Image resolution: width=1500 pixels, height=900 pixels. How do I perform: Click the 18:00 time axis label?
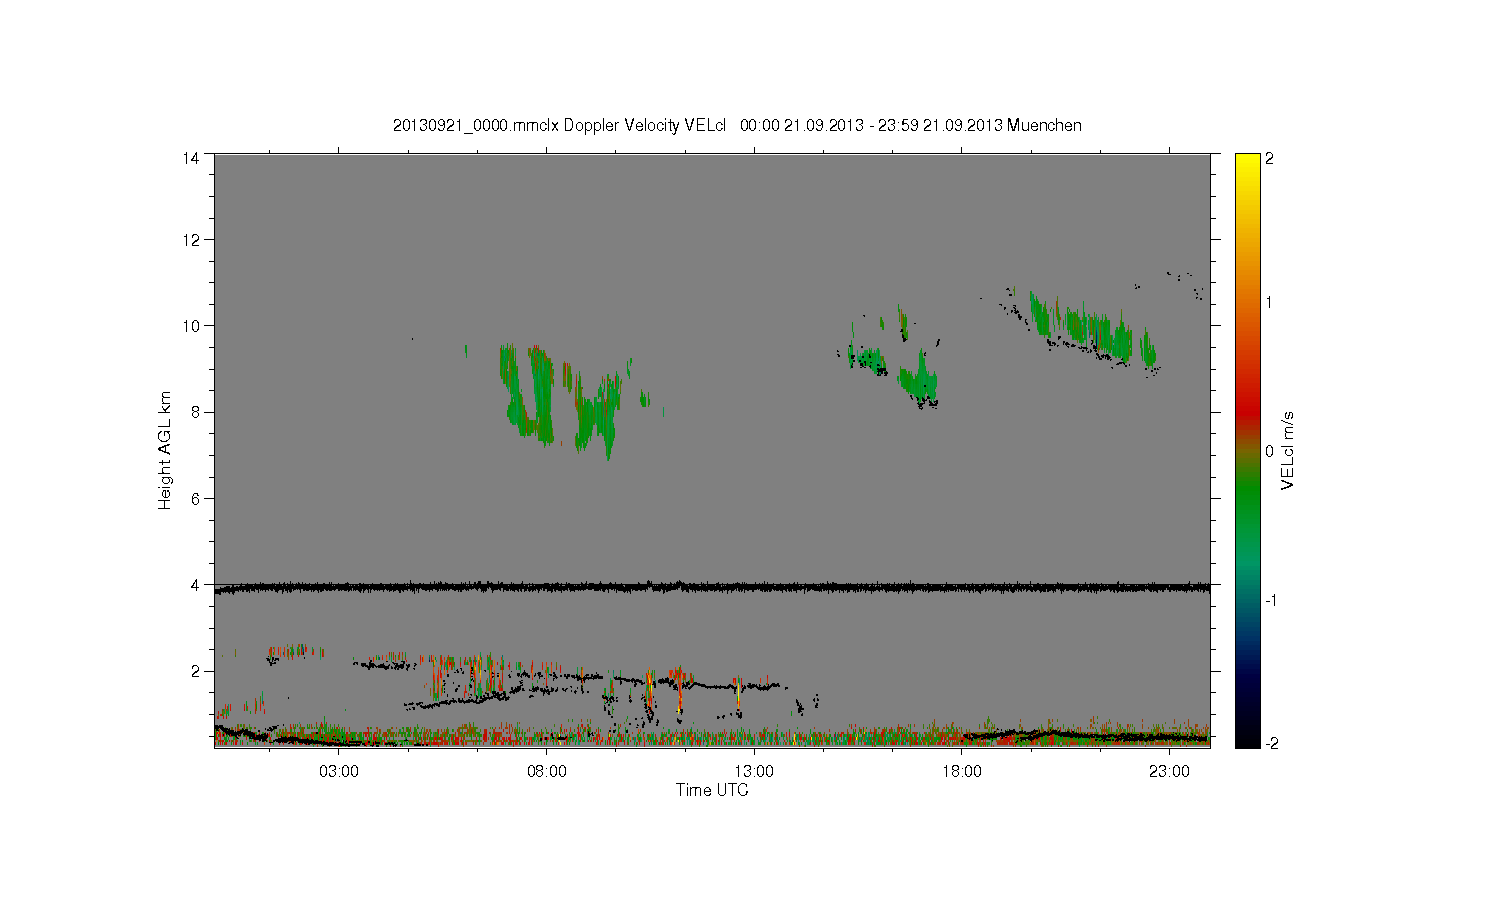[x=962, y=771]
